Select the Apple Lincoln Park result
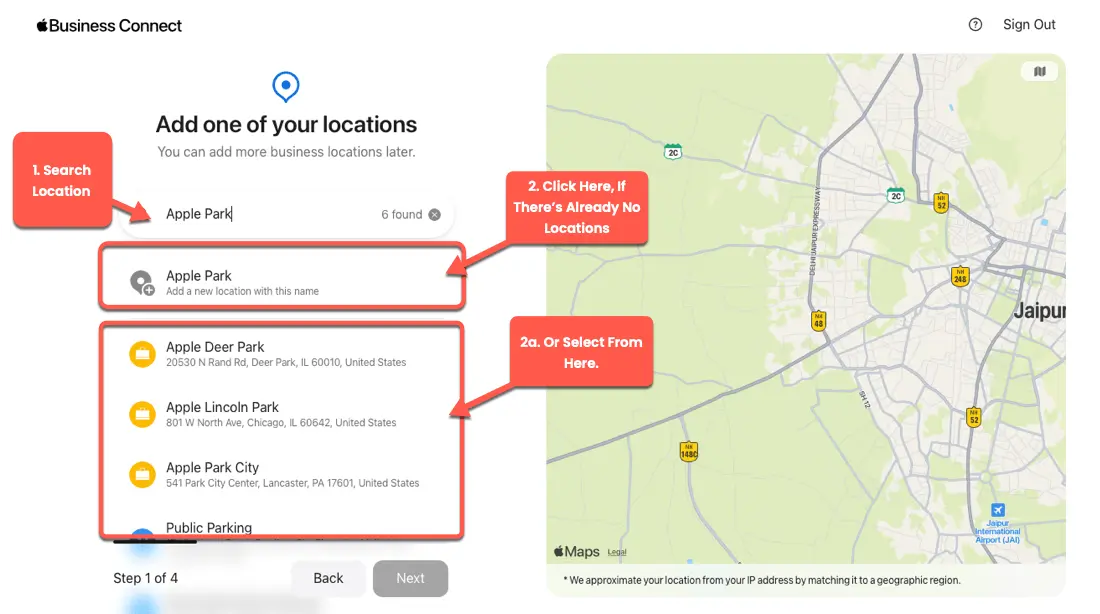Screen dimensions: 1100x614 click(282, 415)
